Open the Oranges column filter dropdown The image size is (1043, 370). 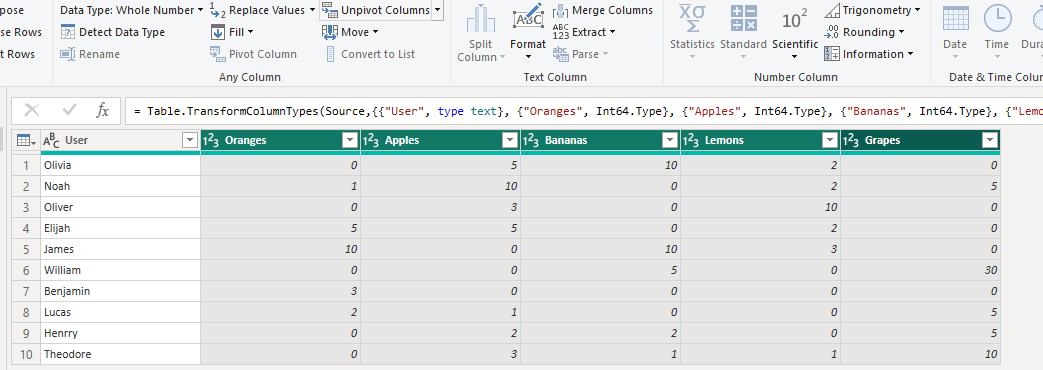point(350,140)
